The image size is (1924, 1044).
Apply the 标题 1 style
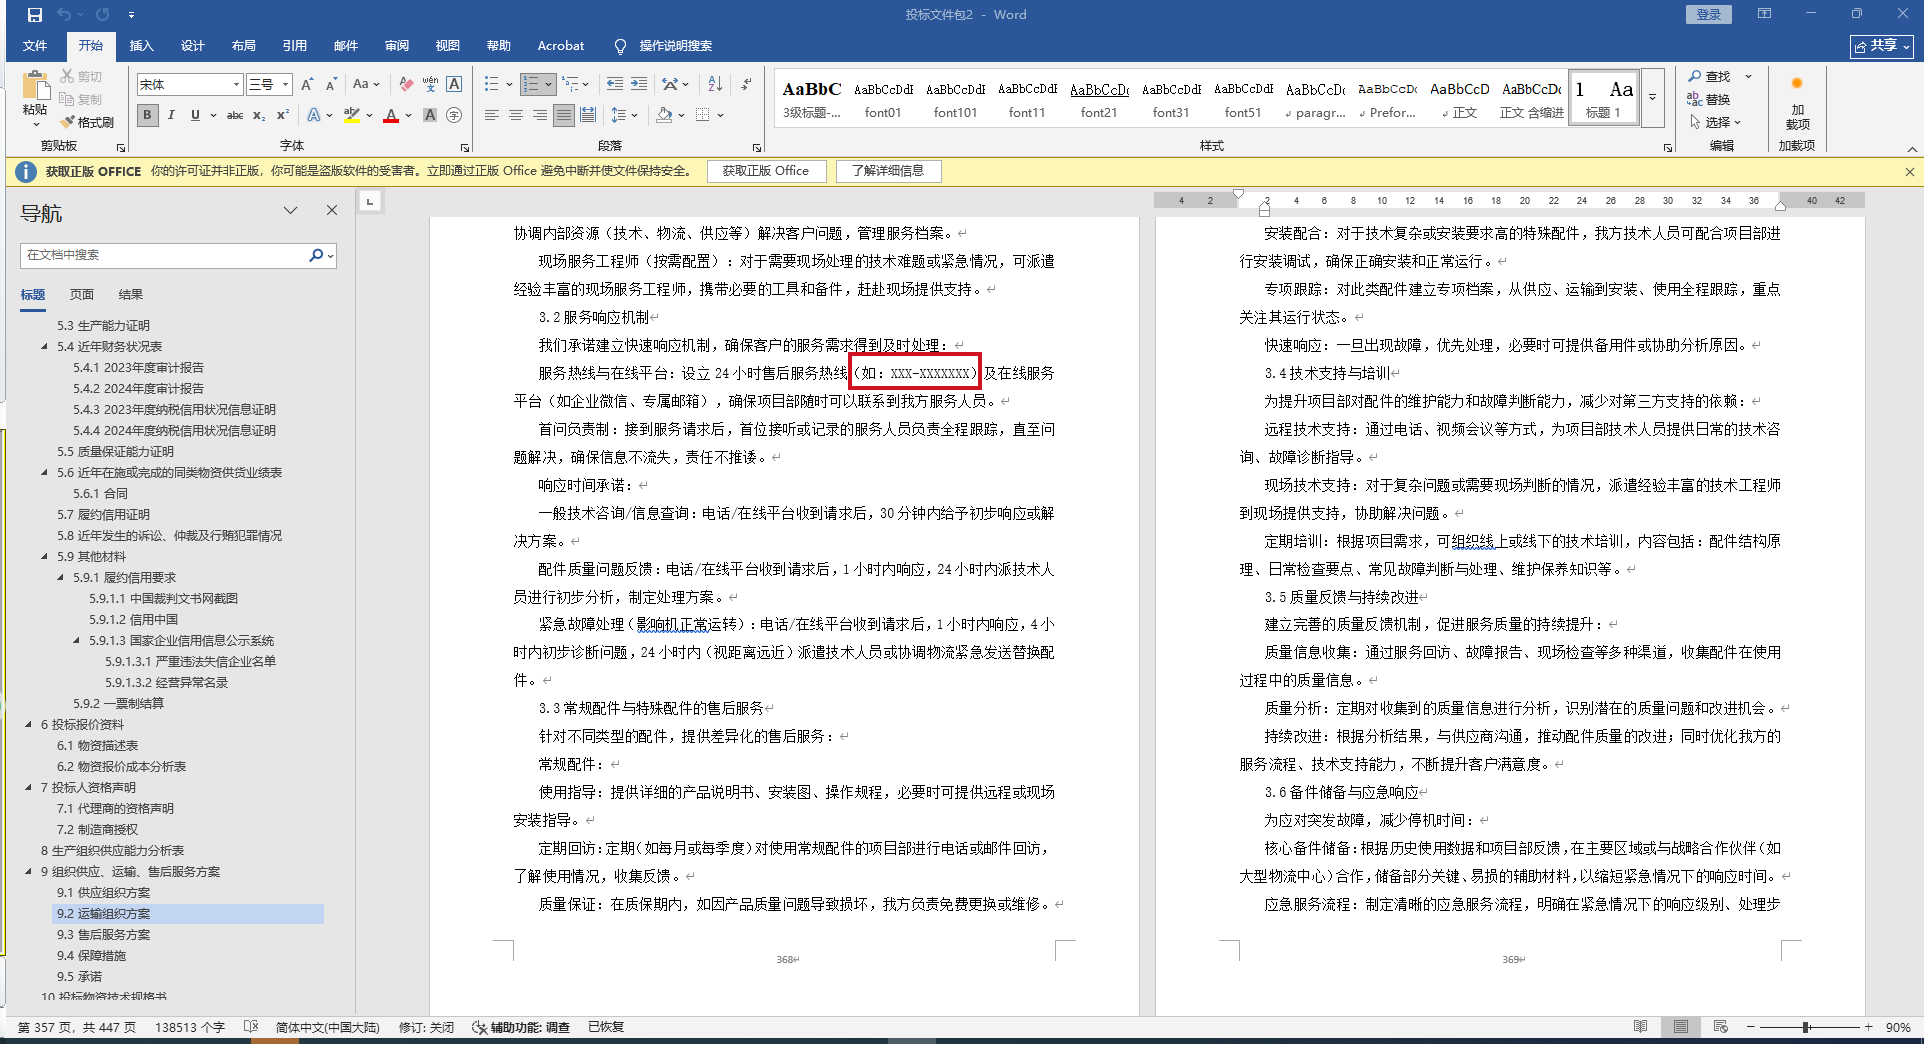1603,98
